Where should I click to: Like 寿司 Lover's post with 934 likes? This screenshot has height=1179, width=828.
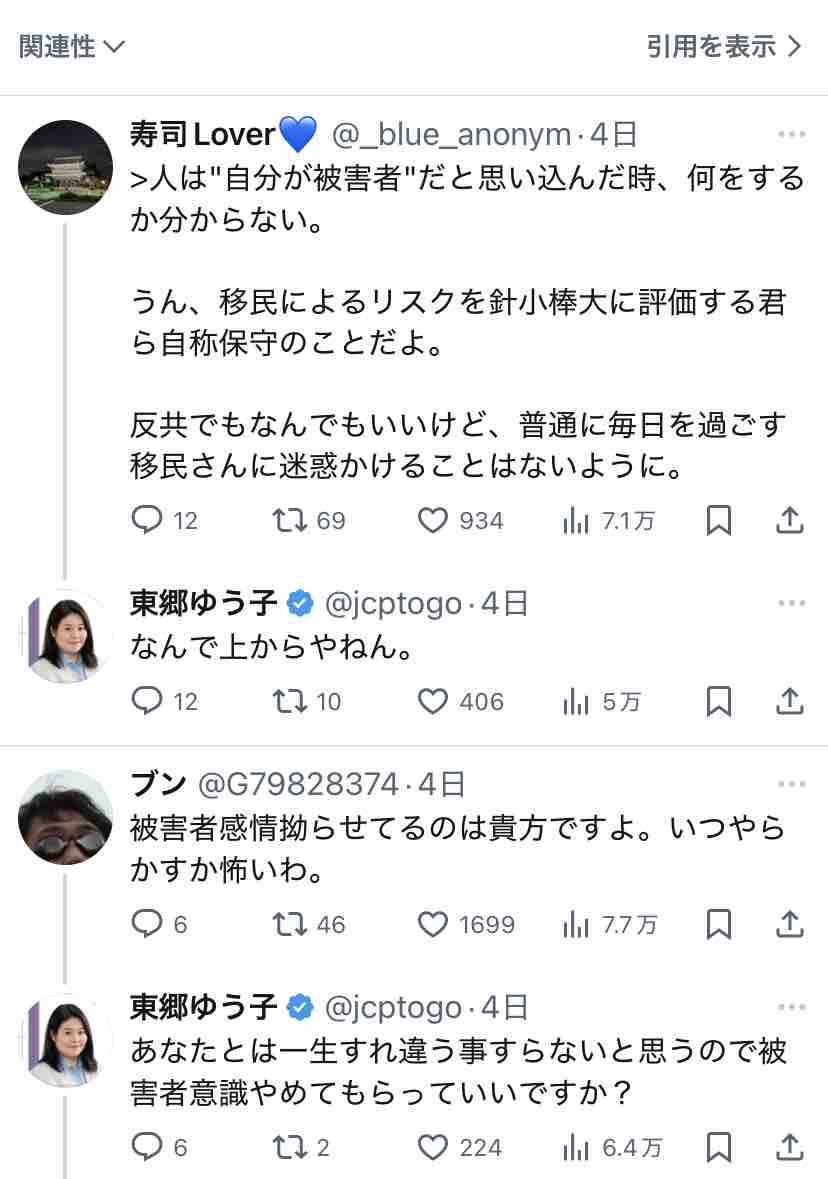tap(432, 520)
